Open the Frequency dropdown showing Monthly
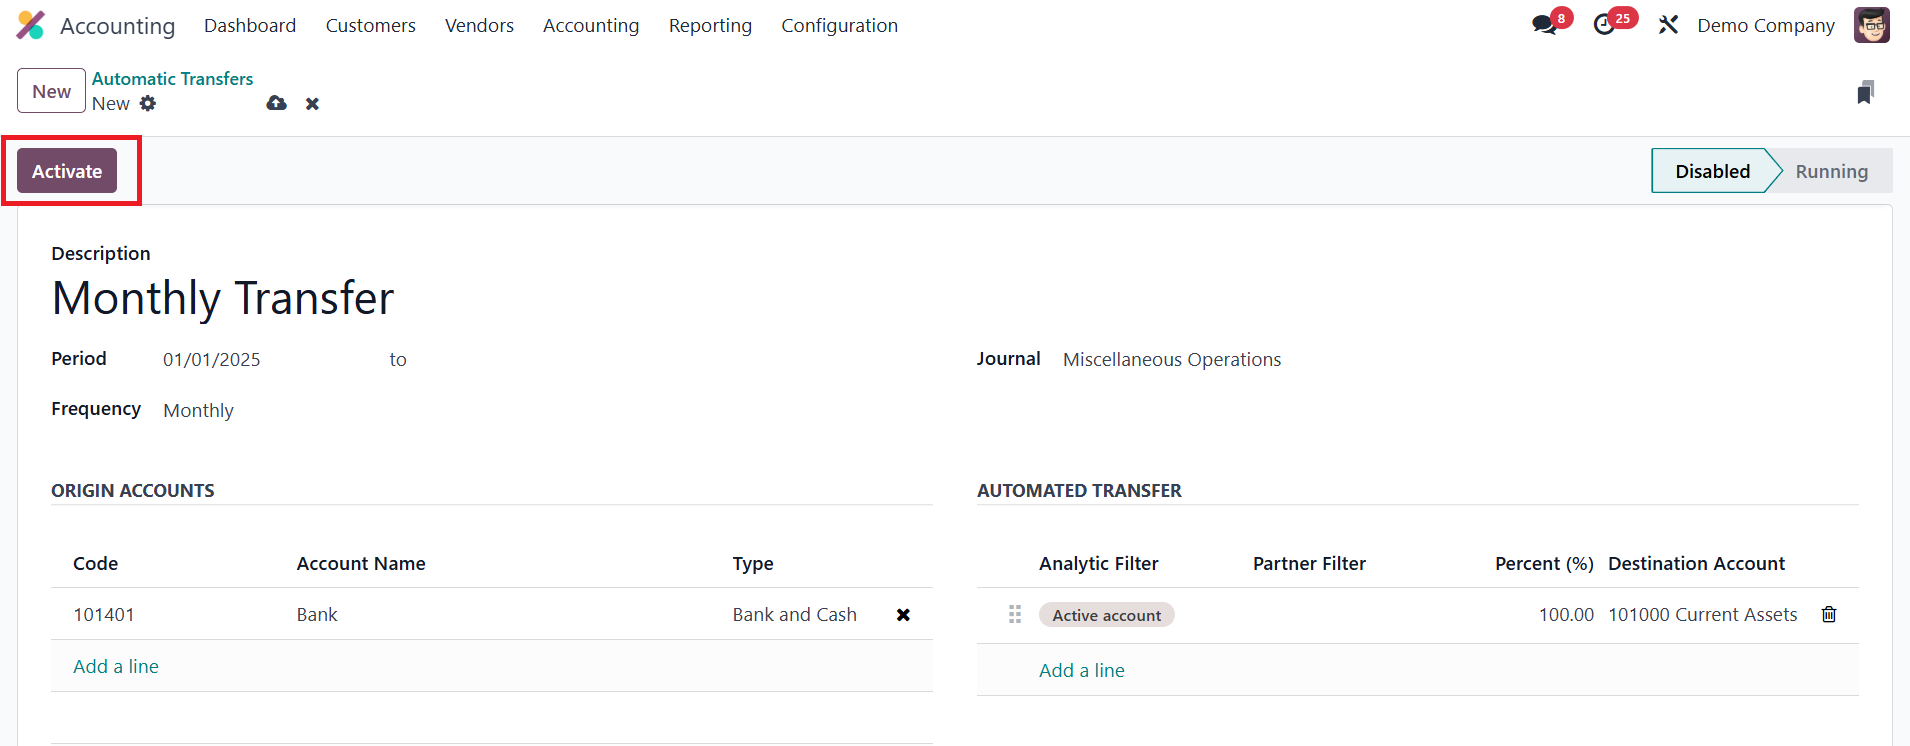Screen dimensions: 1910x746 (199, 411)
